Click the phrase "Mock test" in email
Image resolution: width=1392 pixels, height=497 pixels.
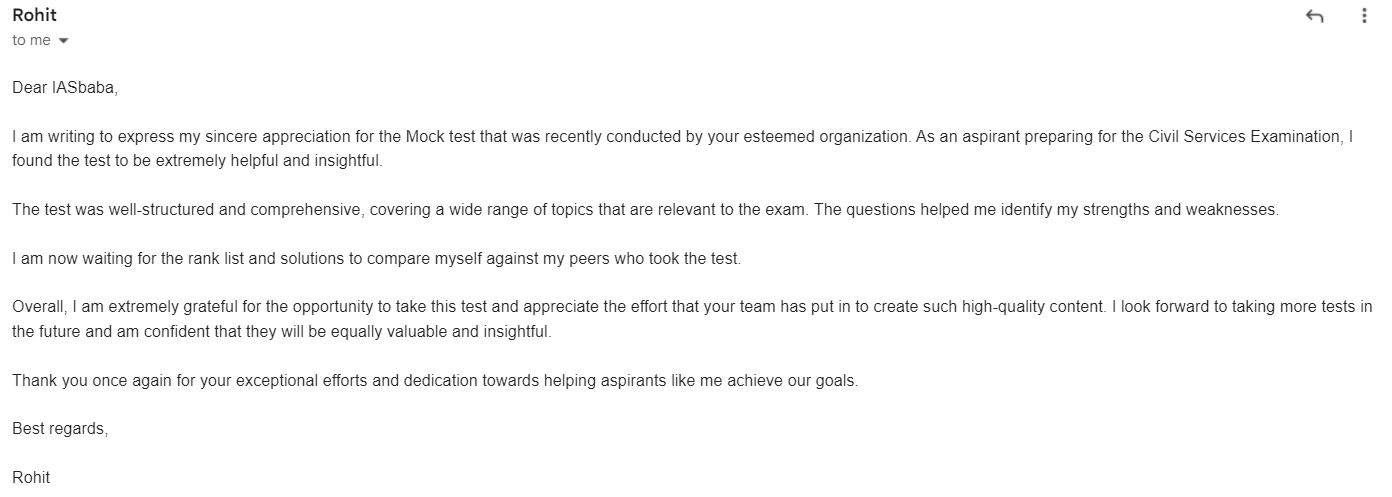click(440, 137)
